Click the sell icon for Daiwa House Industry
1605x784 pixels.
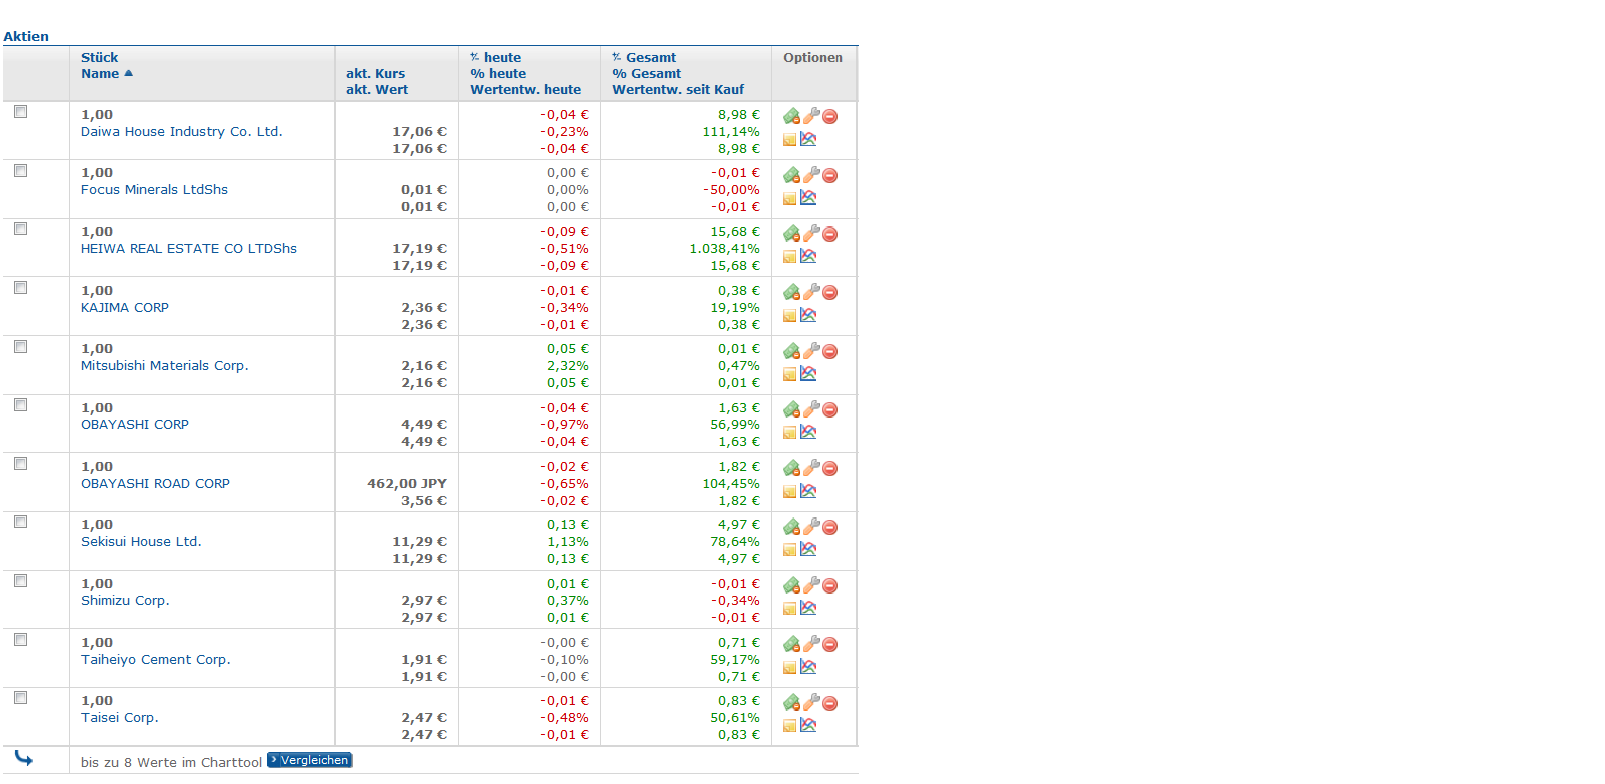791,116
